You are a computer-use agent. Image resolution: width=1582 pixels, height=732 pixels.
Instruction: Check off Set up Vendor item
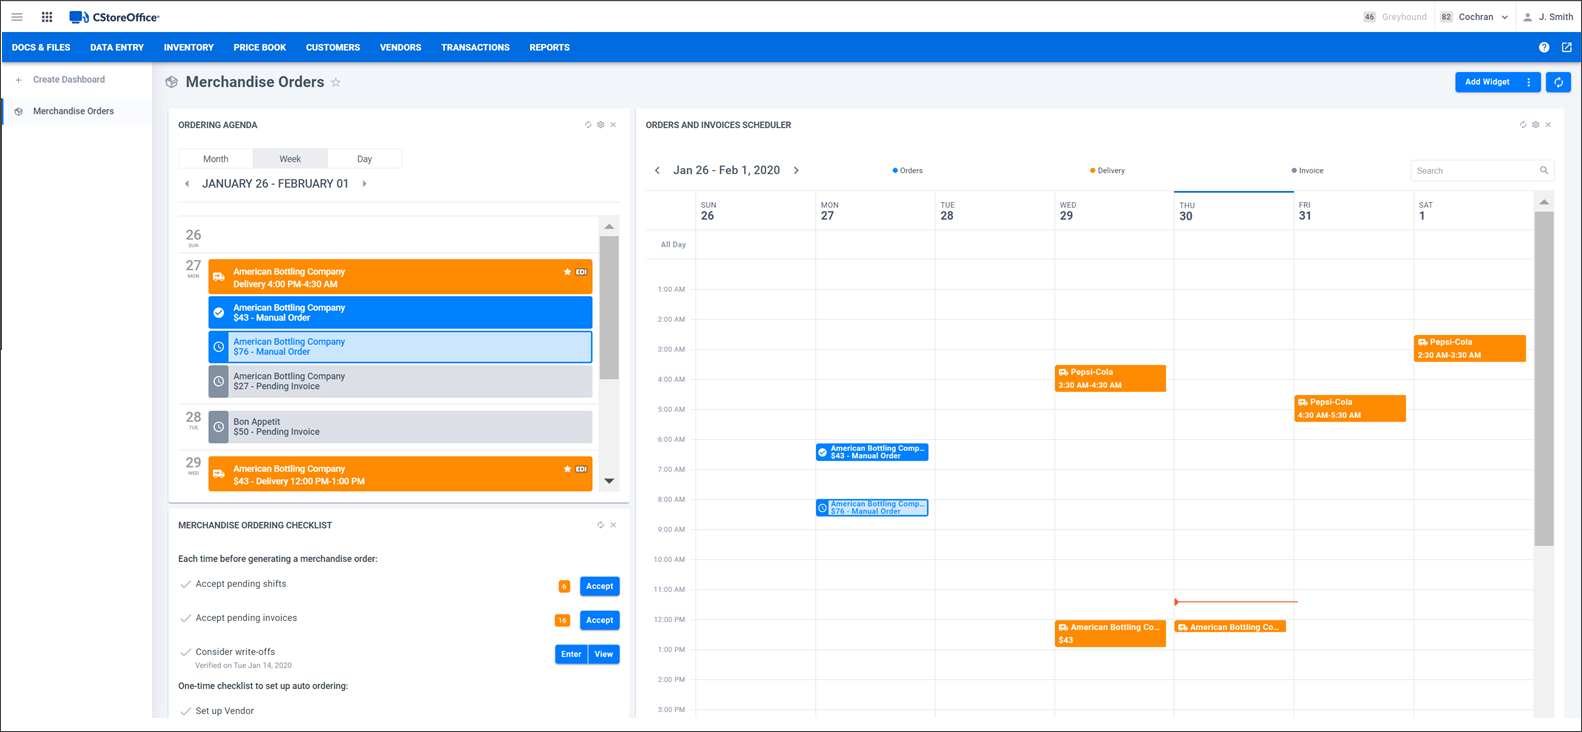coord(185,712)
